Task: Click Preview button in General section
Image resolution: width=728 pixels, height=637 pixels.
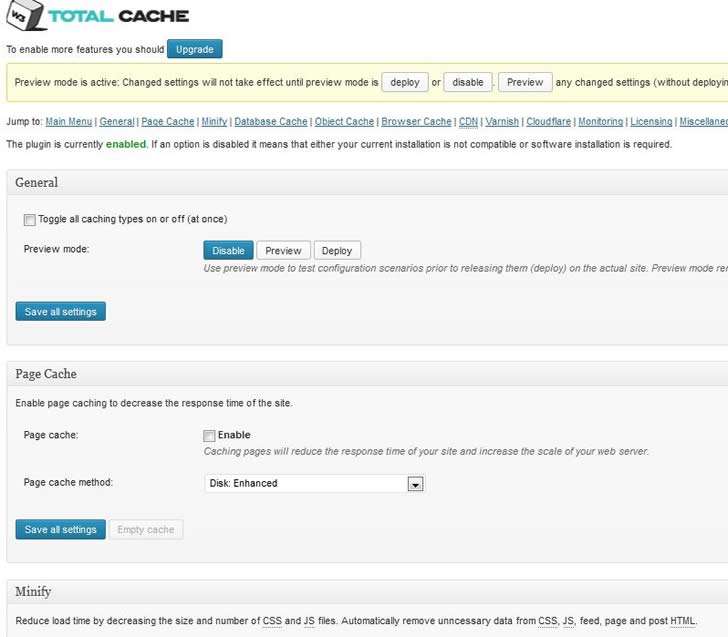Action: coord(283,251)
